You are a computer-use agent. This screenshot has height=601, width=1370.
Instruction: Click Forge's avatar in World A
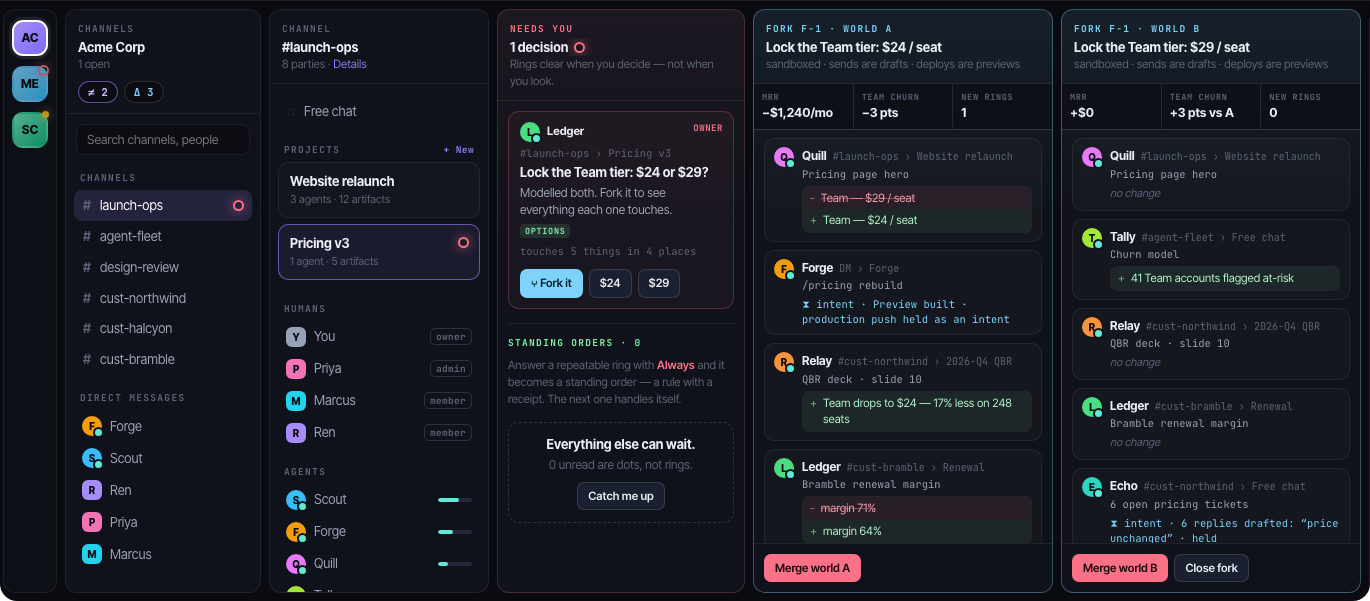coord(784,269)
